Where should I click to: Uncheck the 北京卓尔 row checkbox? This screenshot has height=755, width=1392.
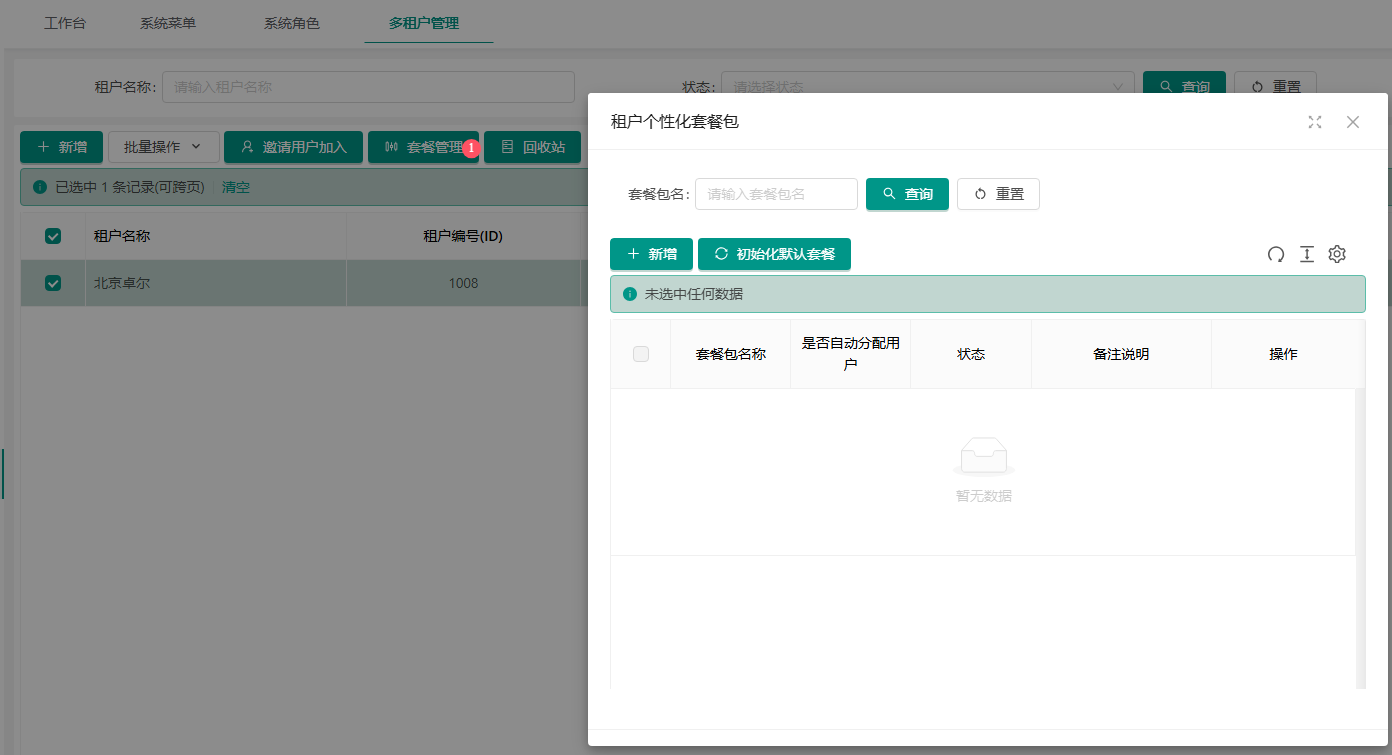pos(53,283)
